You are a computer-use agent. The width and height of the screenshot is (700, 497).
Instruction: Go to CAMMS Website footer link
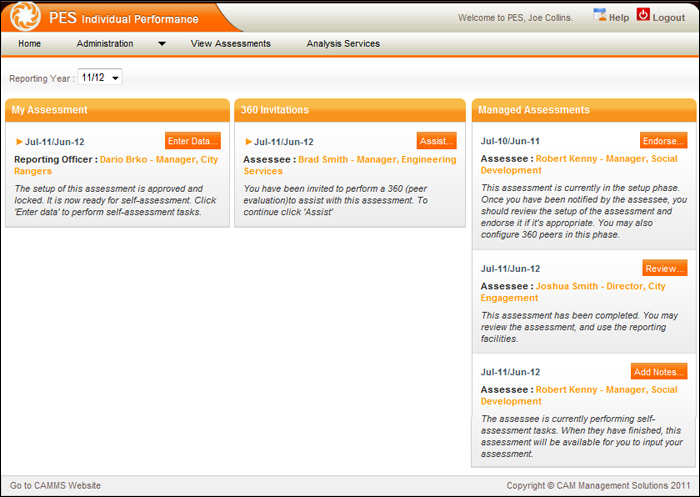pyautogui.click(x=55, y=486)
